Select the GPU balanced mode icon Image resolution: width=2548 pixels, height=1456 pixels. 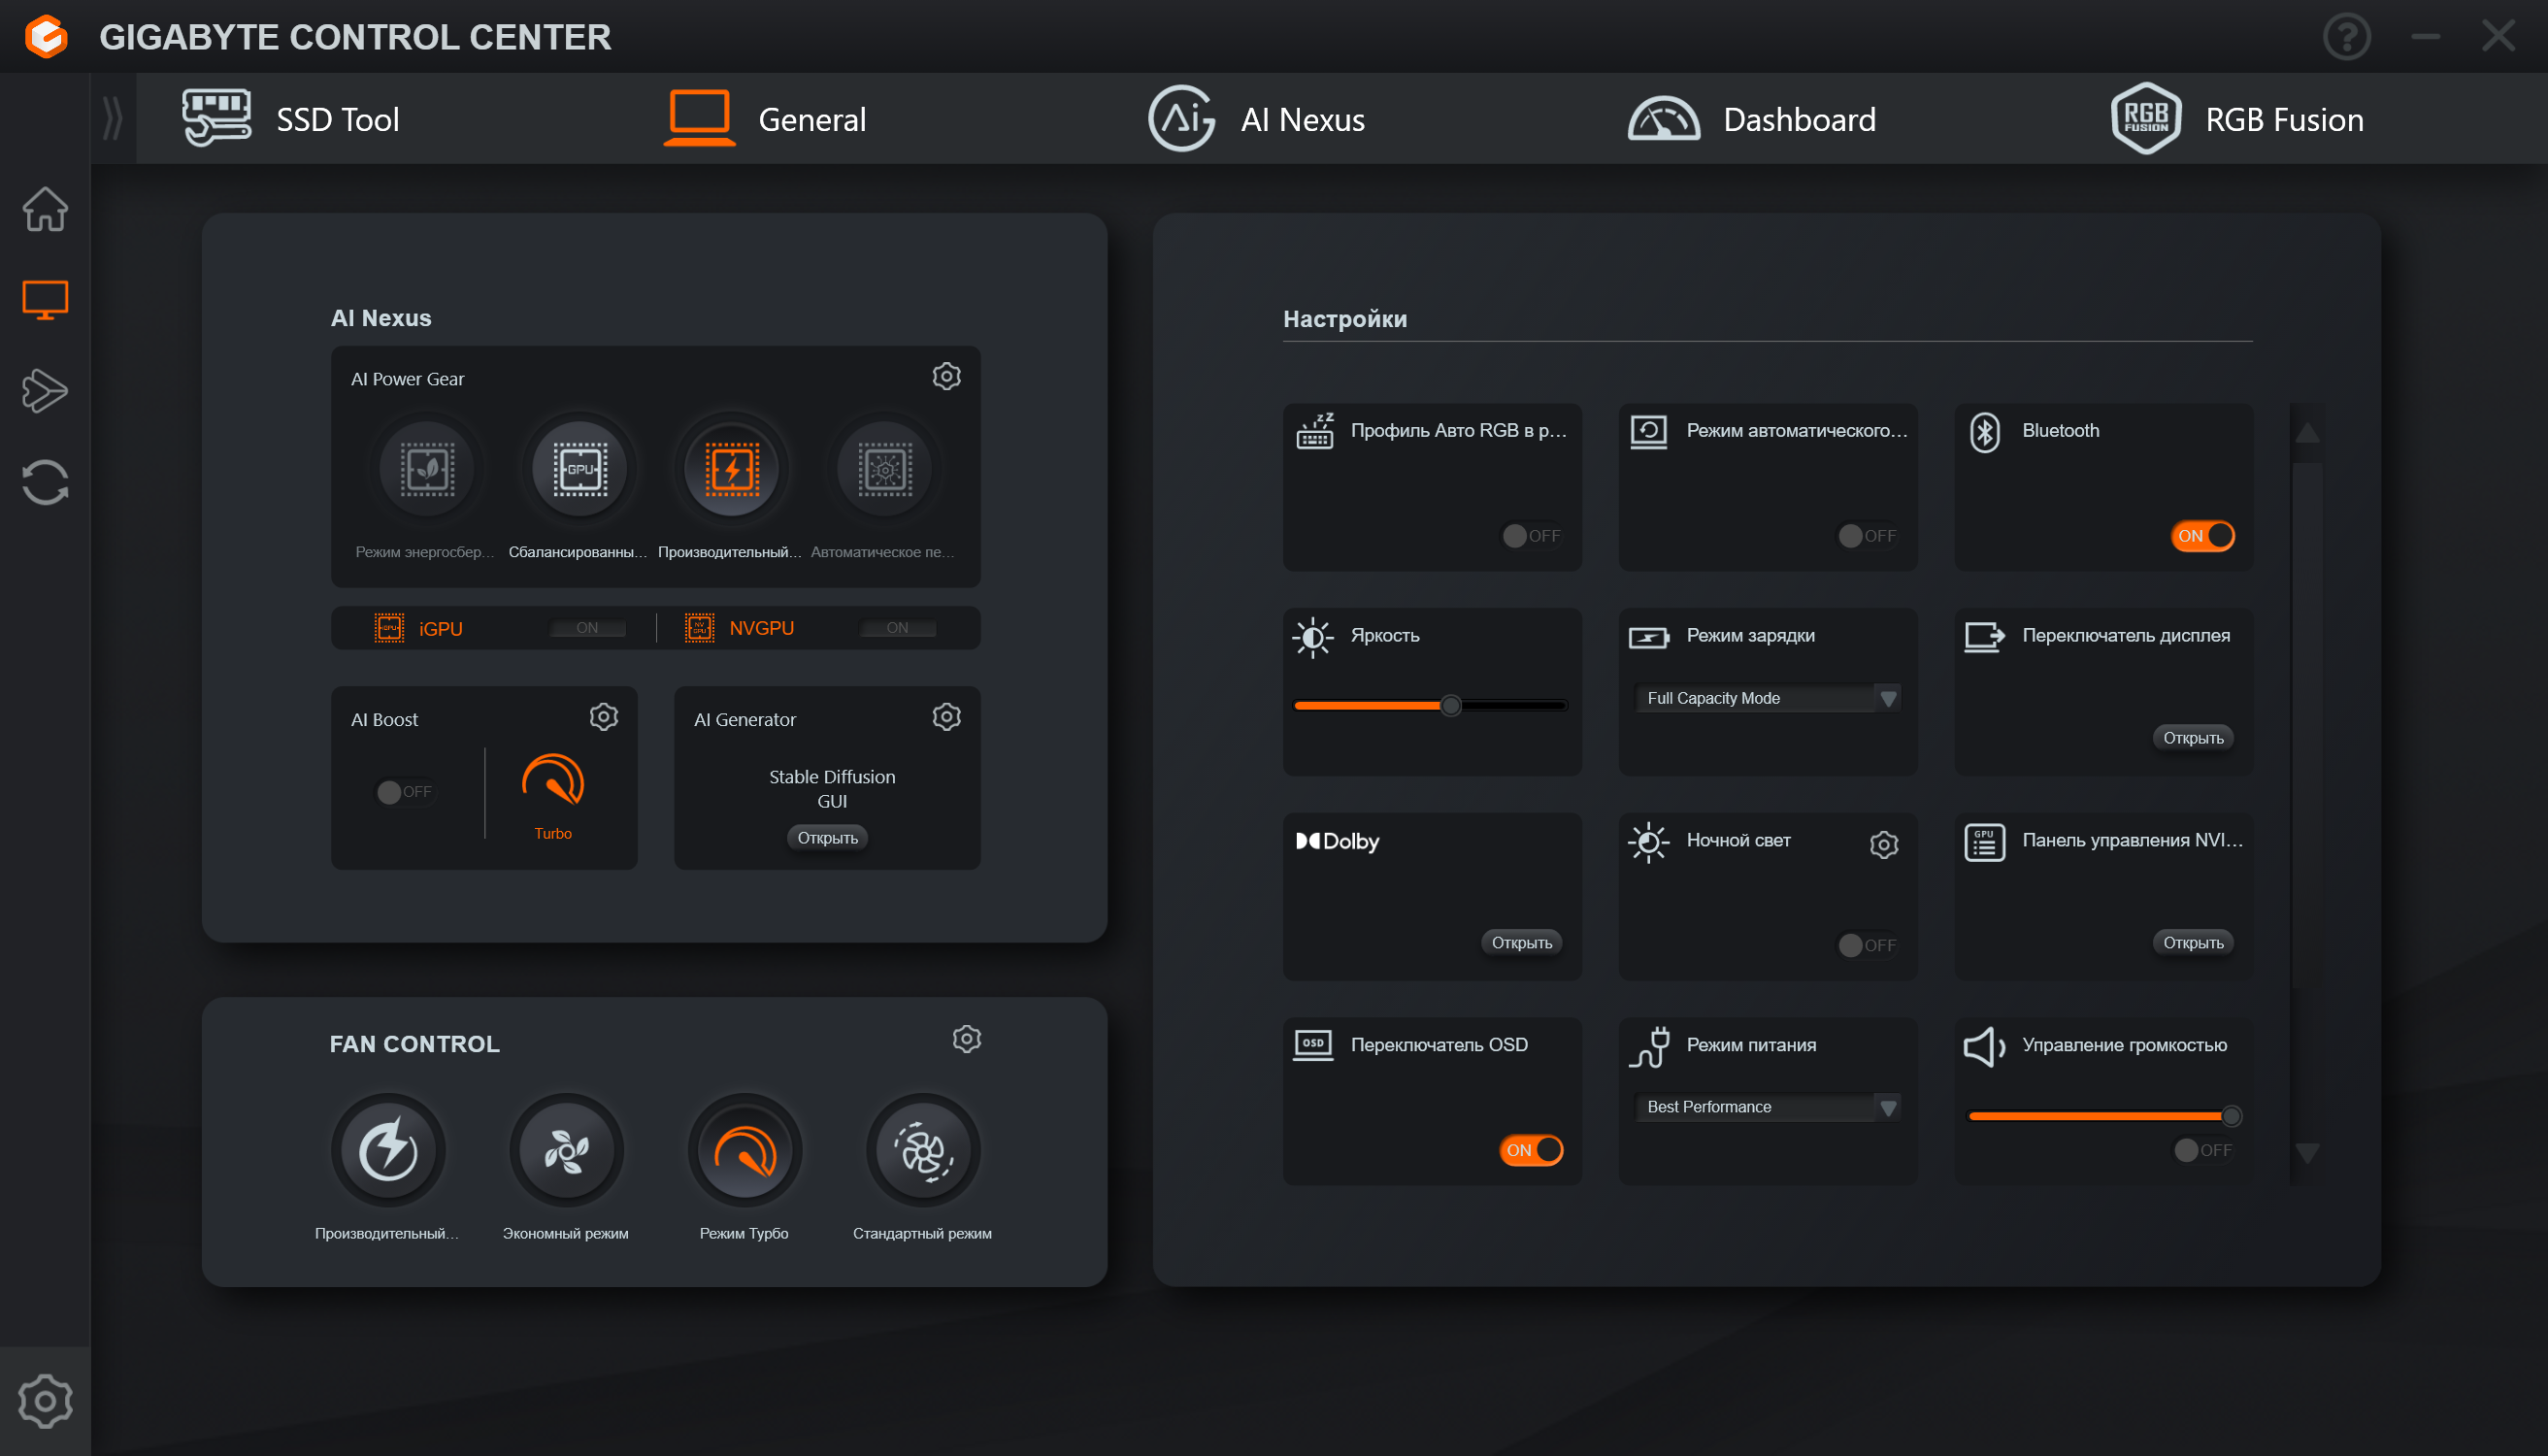pyautogui.click(x=580, y=468)
